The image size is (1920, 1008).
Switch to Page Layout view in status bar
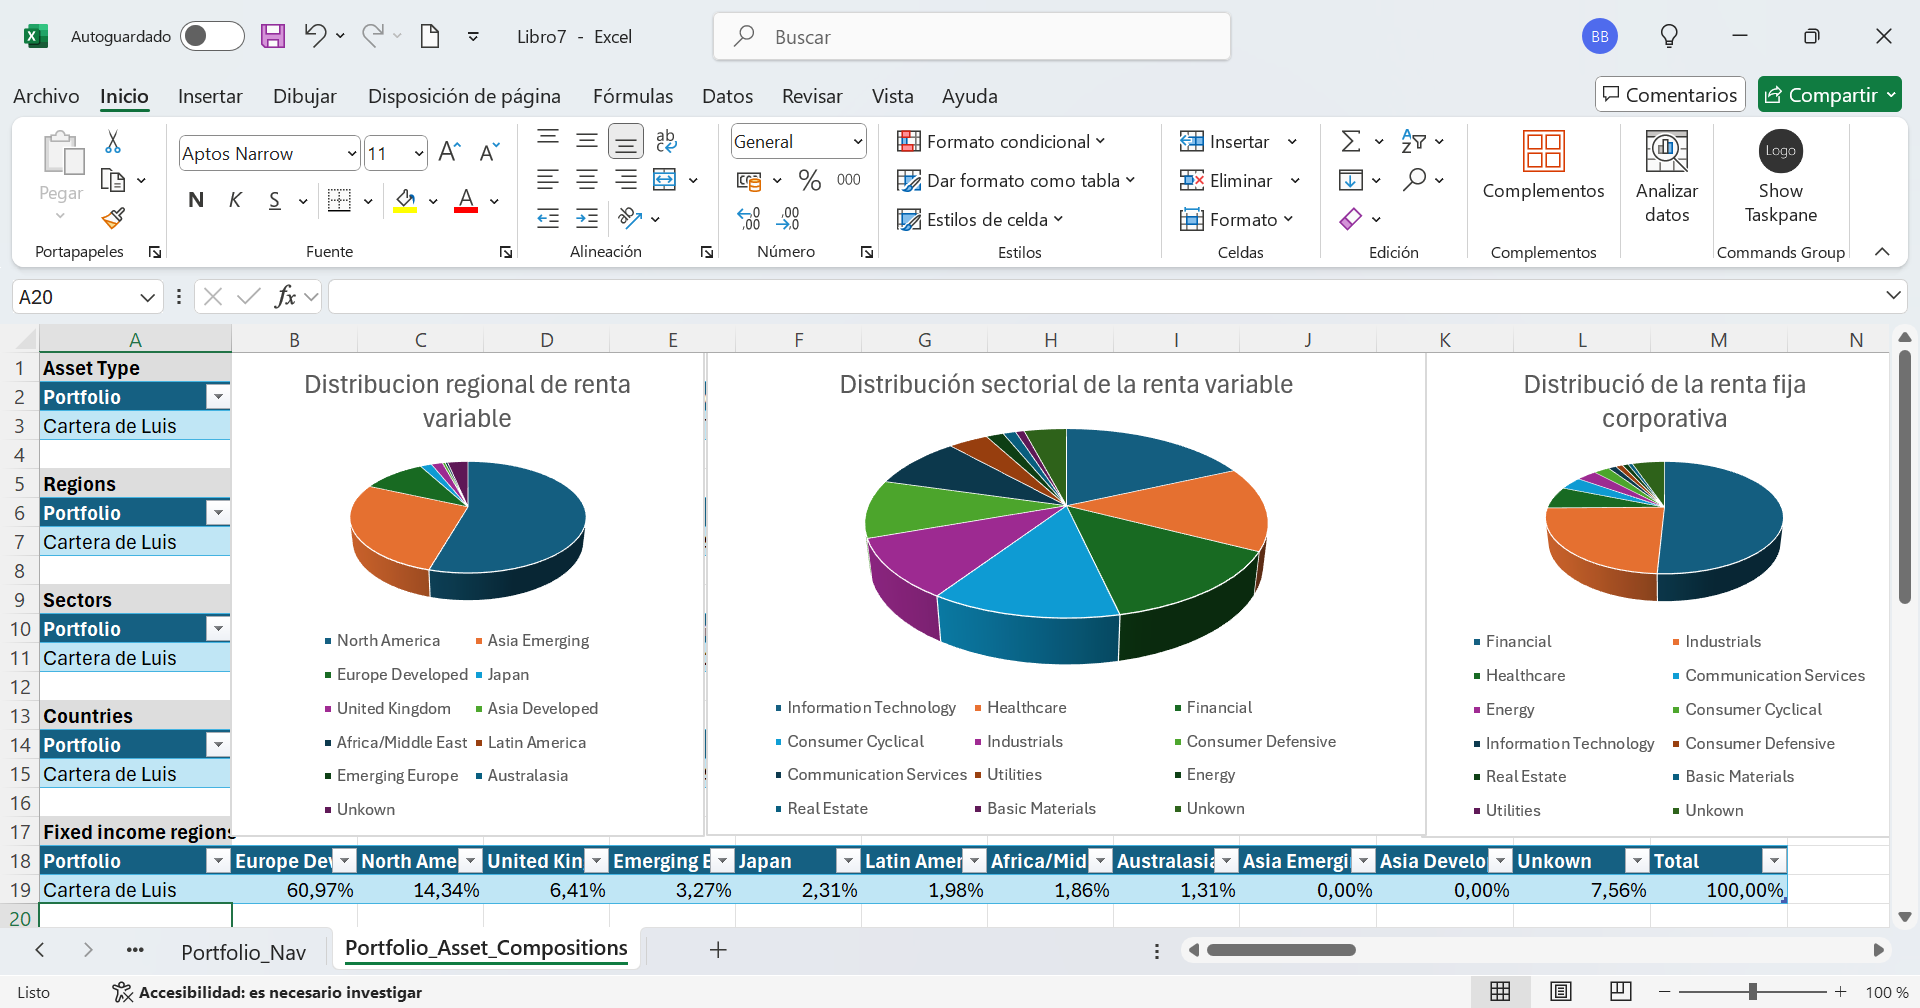(x=1560, y=991)
